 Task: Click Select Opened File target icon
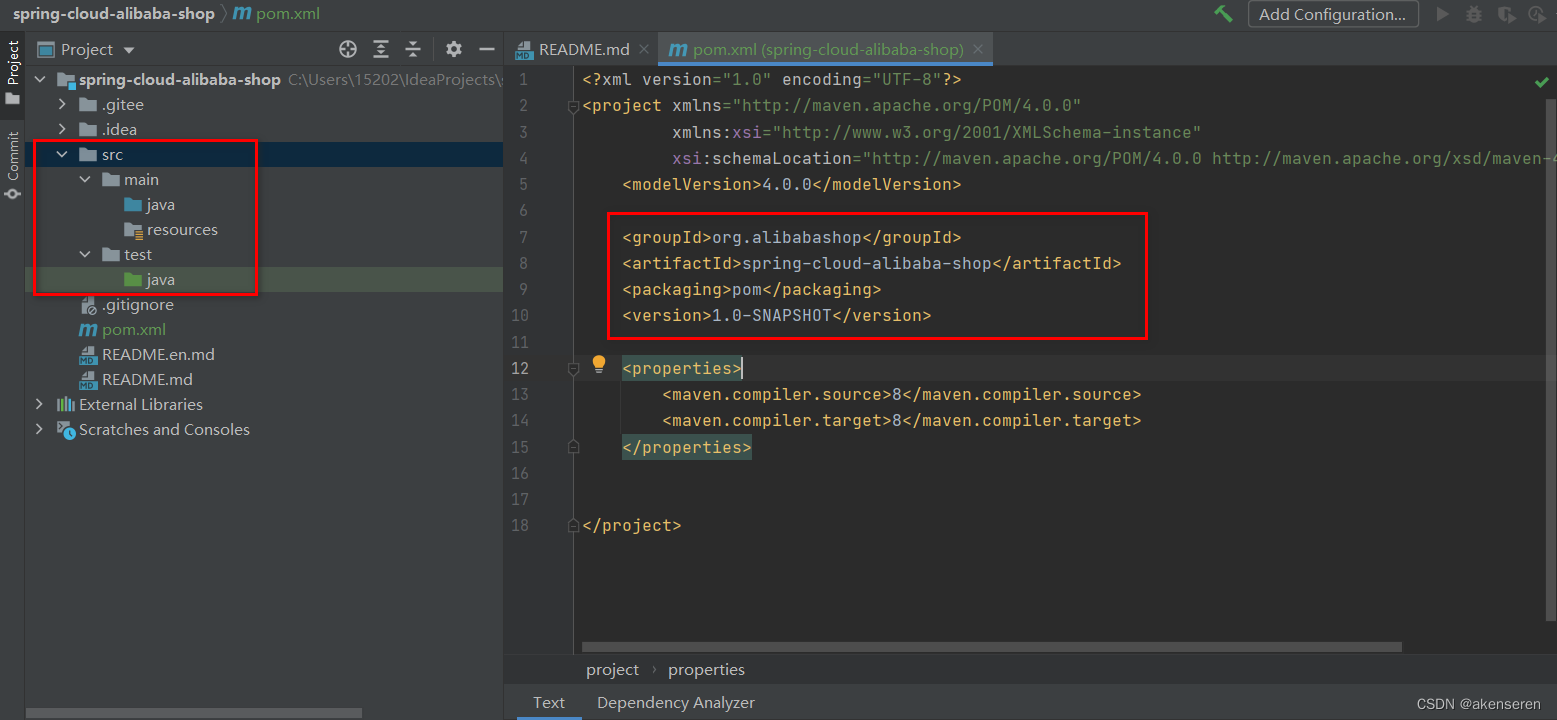(x=348, y=49)
